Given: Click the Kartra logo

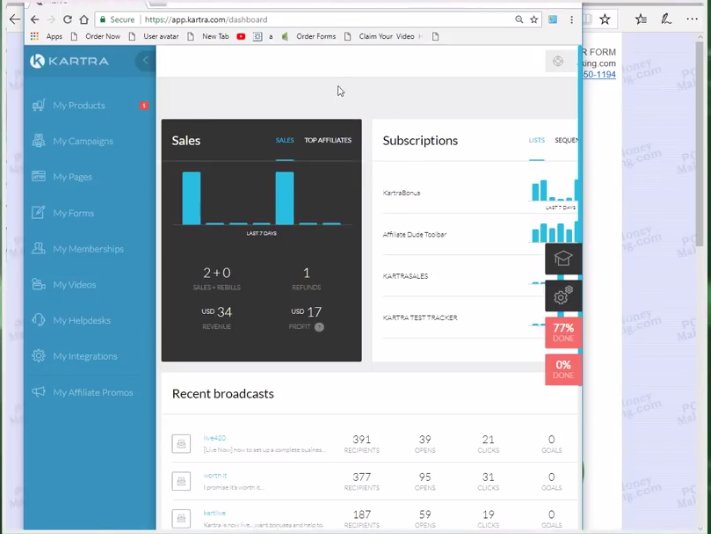Looking at the screenshot, I should pyautogui.click(x=69, y=61).
